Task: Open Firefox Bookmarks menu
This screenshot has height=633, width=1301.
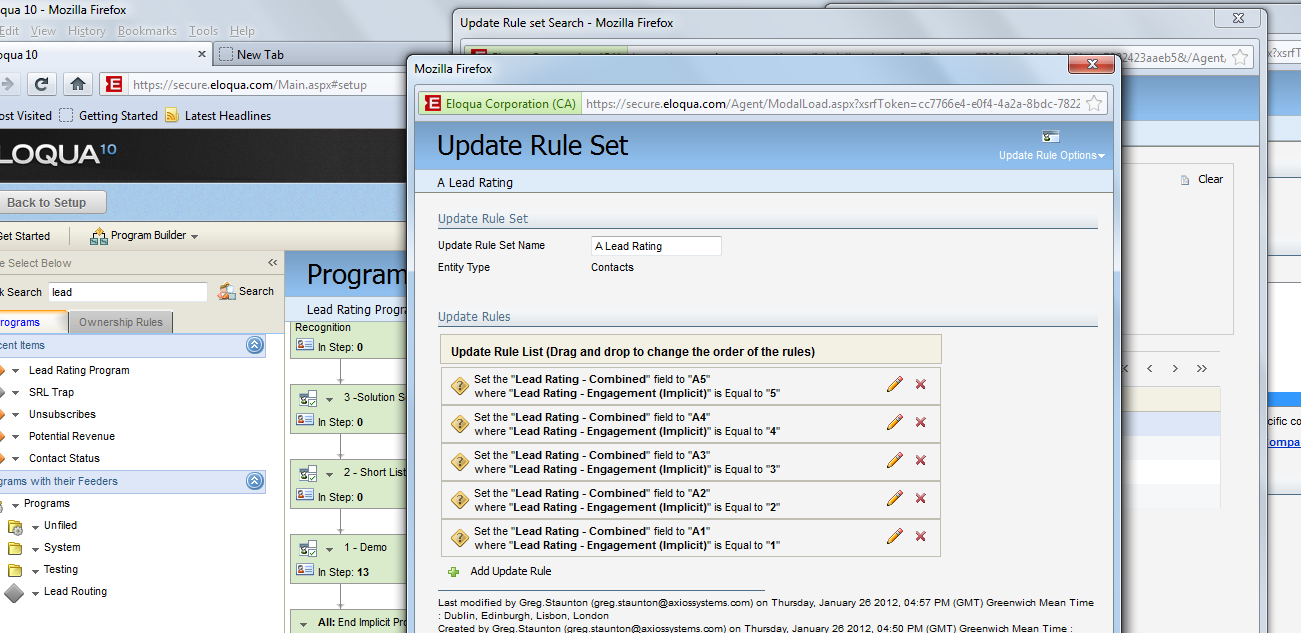Action: point(147,31)
